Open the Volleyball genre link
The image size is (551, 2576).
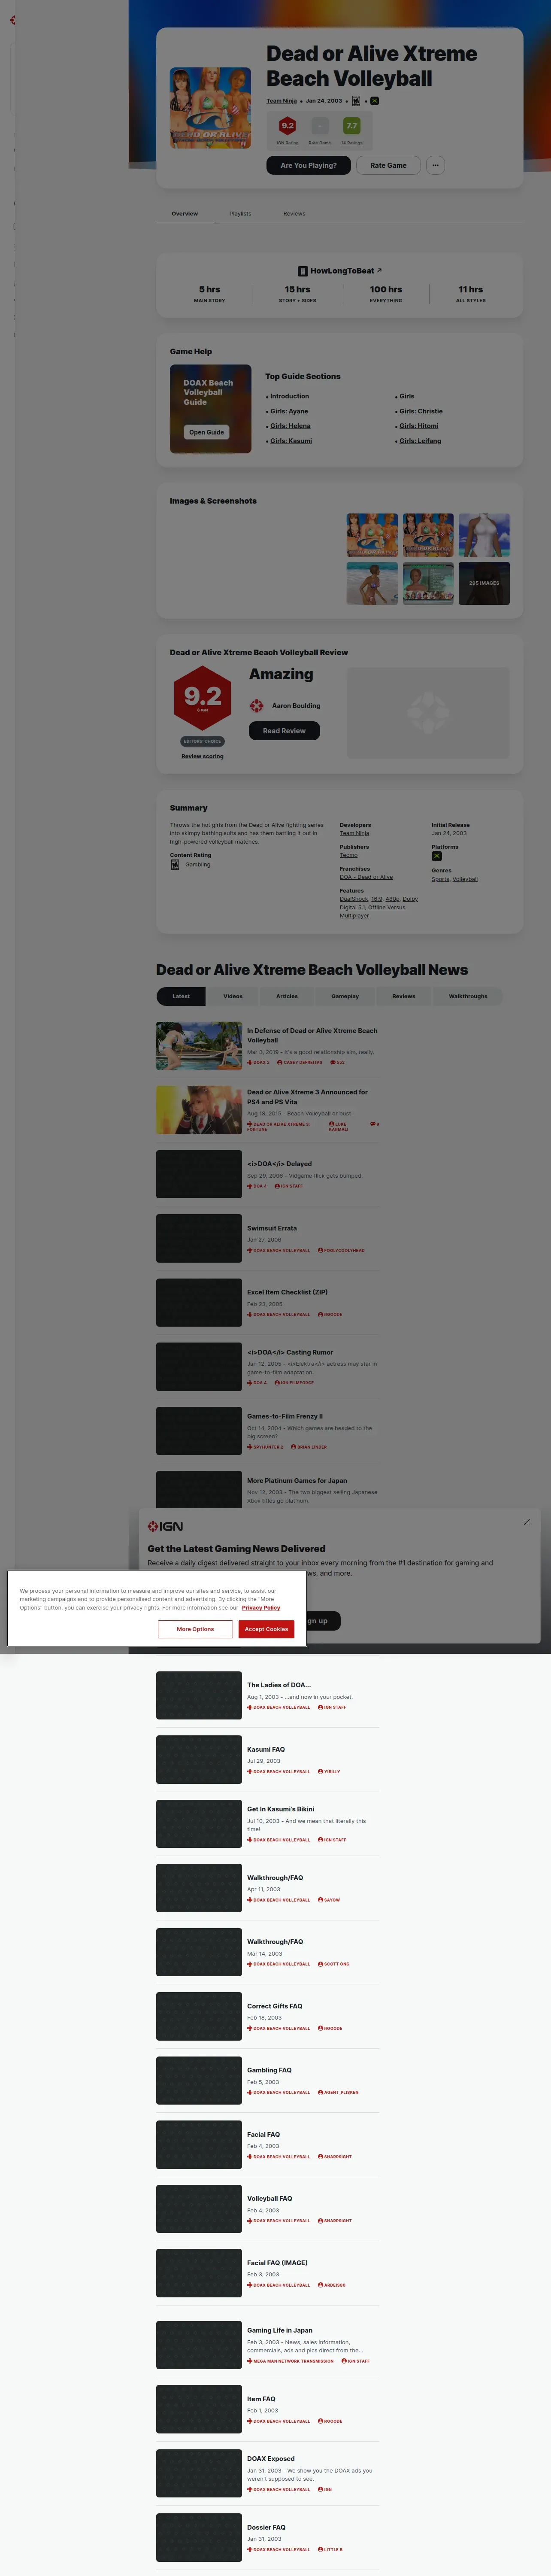(x=465, y=879)
